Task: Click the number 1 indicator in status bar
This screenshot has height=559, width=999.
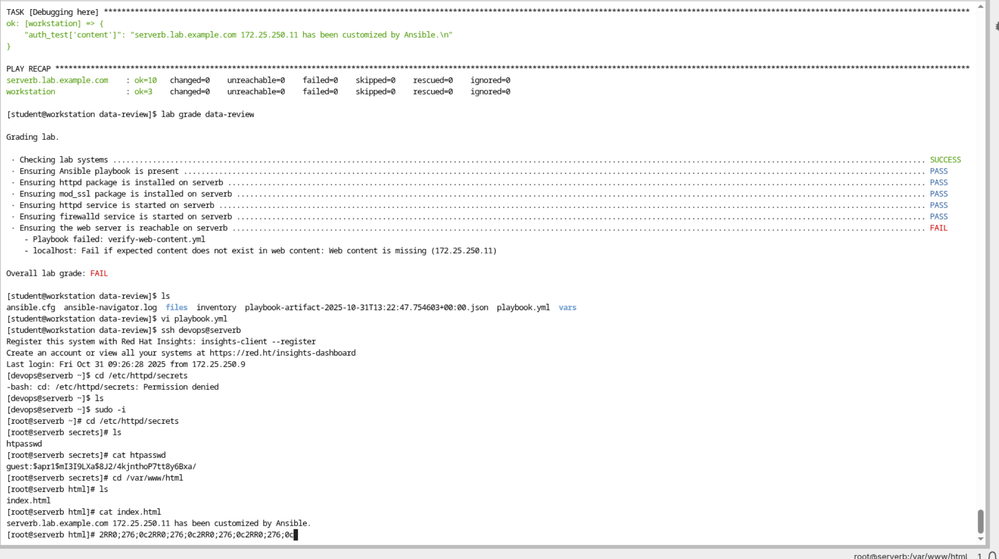Action: (x=979, y=555)
